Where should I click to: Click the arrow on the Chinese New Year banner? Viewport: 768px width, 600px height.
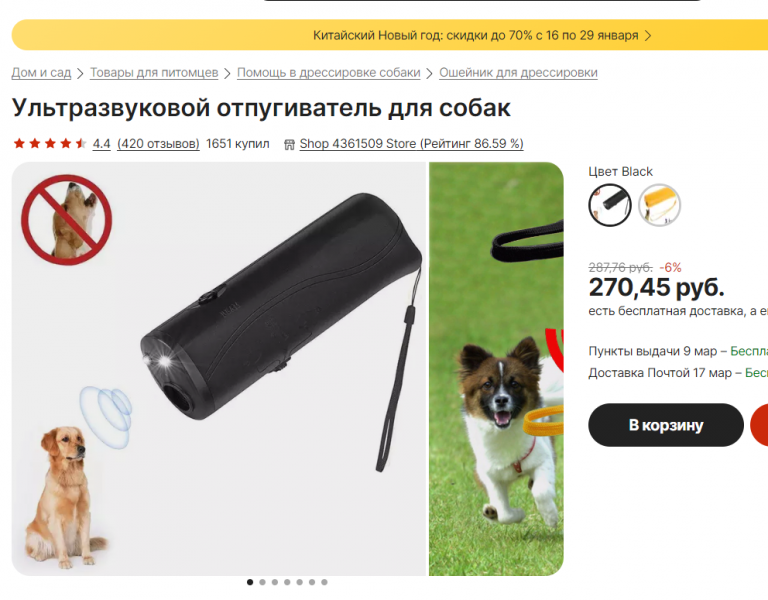648,36
